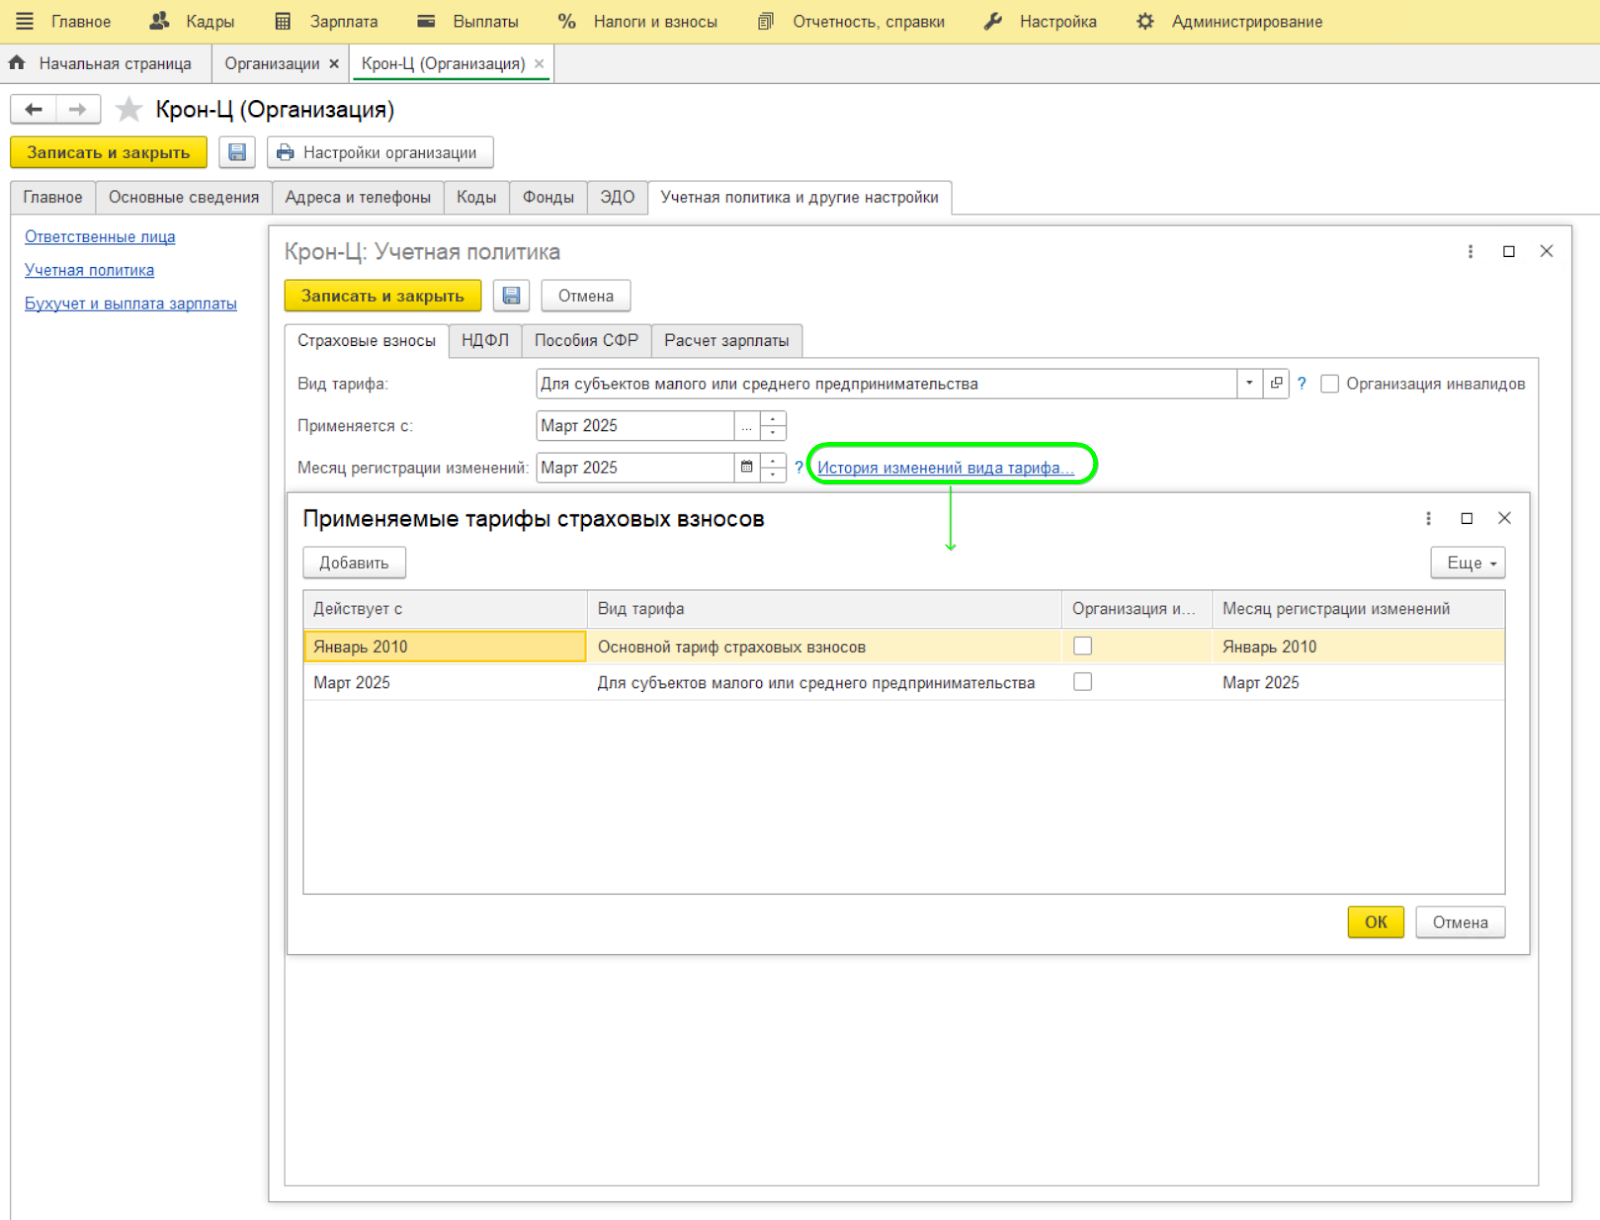Image resolution: width=1600 pixels, height=1220 pixels.
Task: Switch to the НДФЛ tab
Action: click(x=485, y=341)
